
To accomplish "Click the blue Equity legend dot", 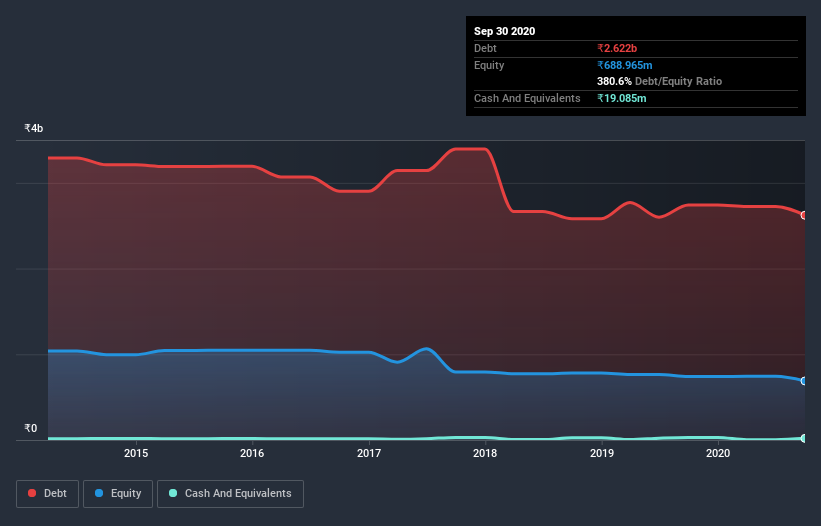I will [99, 493].
